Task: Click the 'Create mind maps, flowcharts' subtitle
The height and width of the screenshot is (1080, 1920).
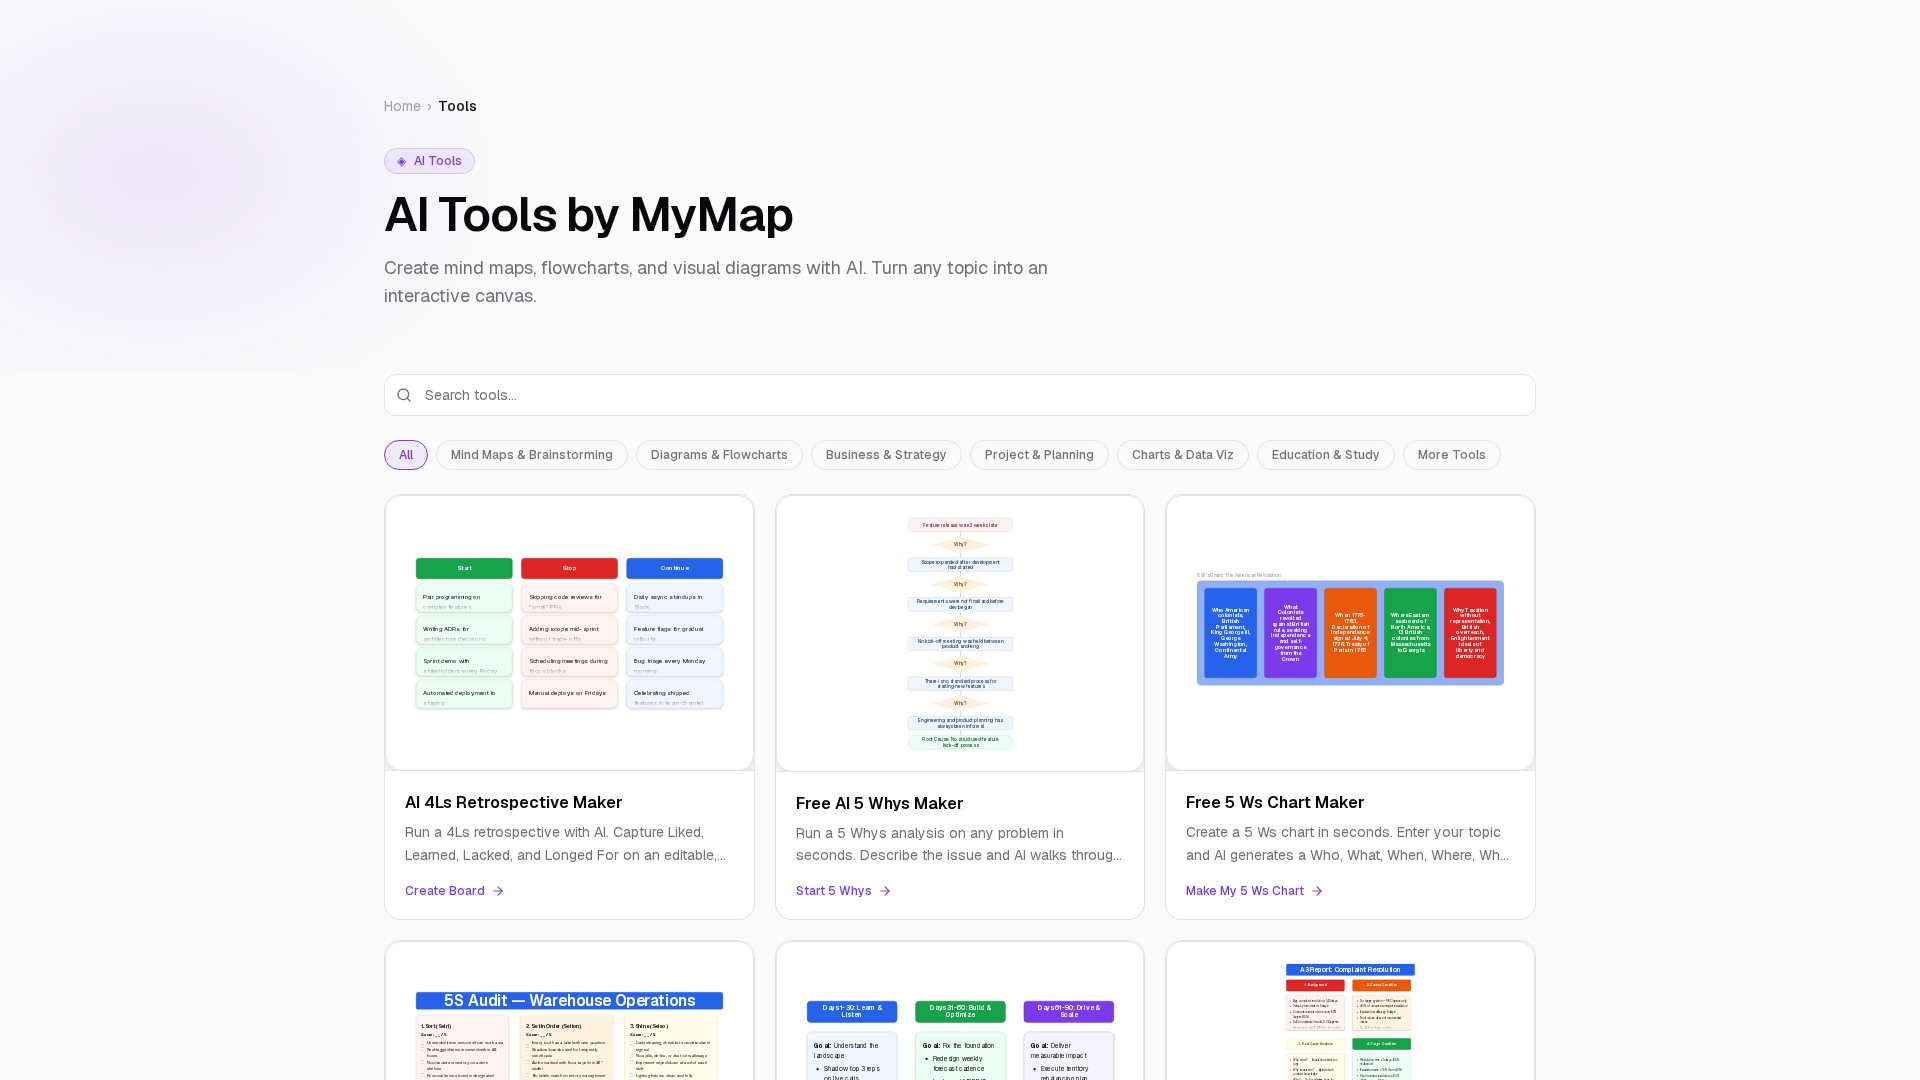Action: click(716, 282)
